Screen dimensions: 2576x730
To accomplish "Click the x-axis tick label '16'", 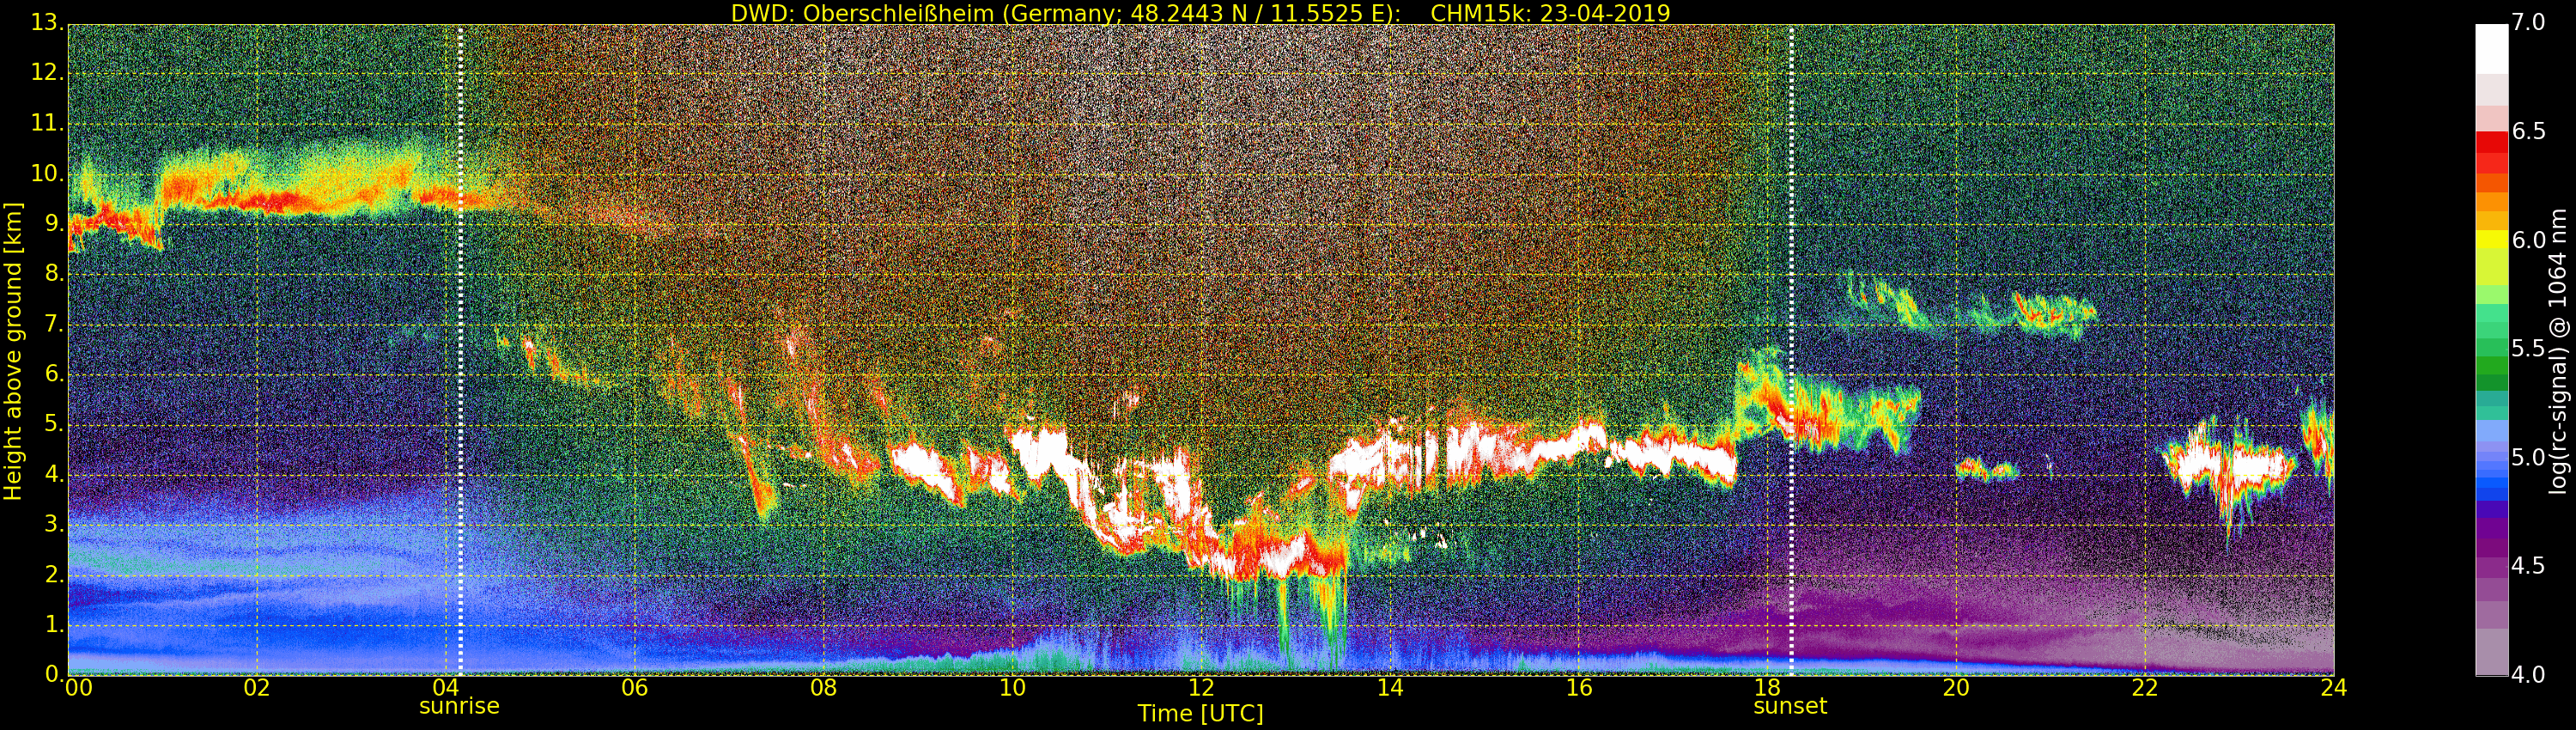I will tap(1579, 688).
